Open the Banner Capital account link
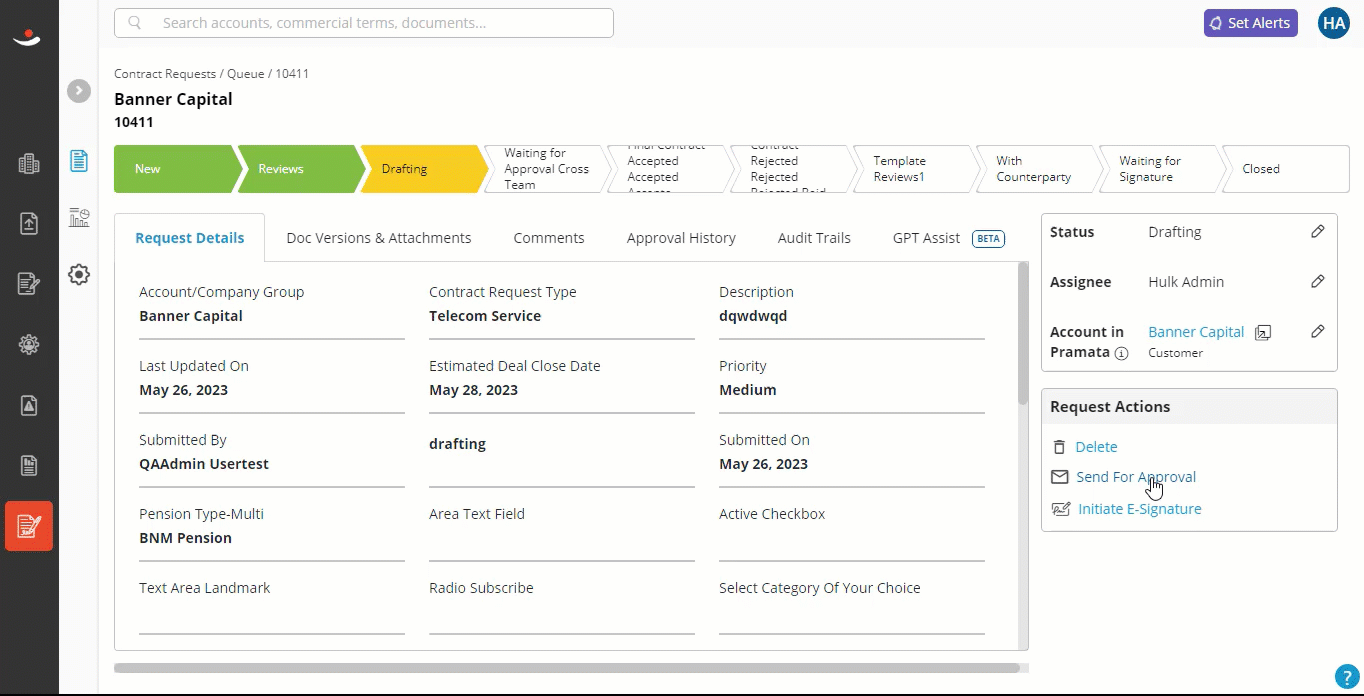1364x696 pixels. tap(1196, 332)
